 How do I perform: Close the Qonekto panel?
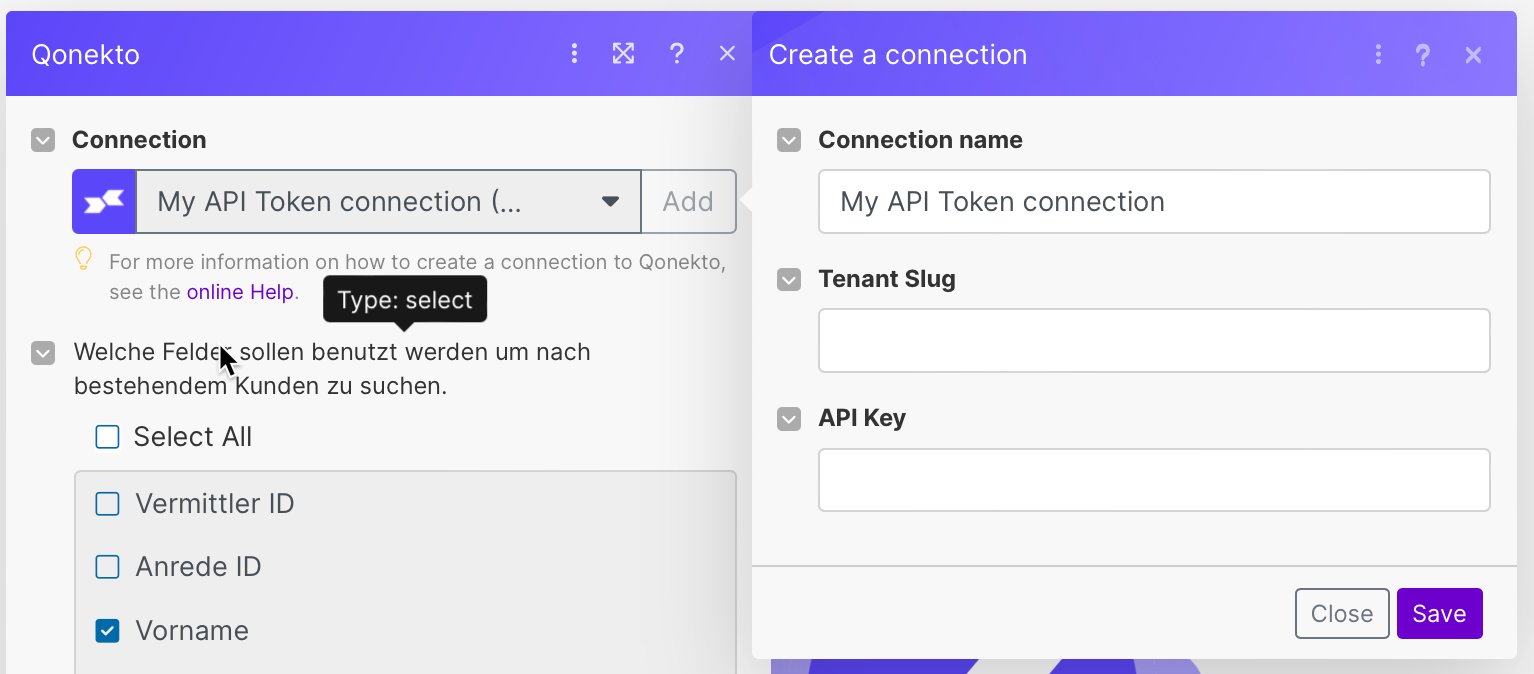click(x=728, y=53)
